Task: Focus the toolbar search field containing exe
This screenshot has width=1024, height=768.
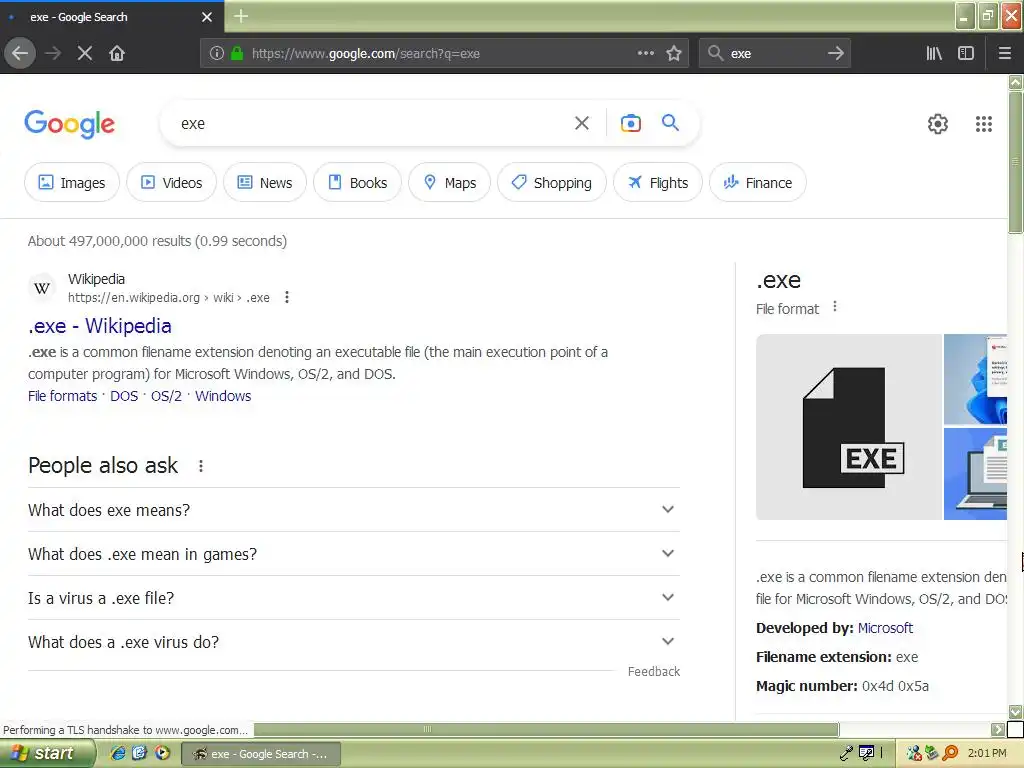Action: click(x=774, y=53)
